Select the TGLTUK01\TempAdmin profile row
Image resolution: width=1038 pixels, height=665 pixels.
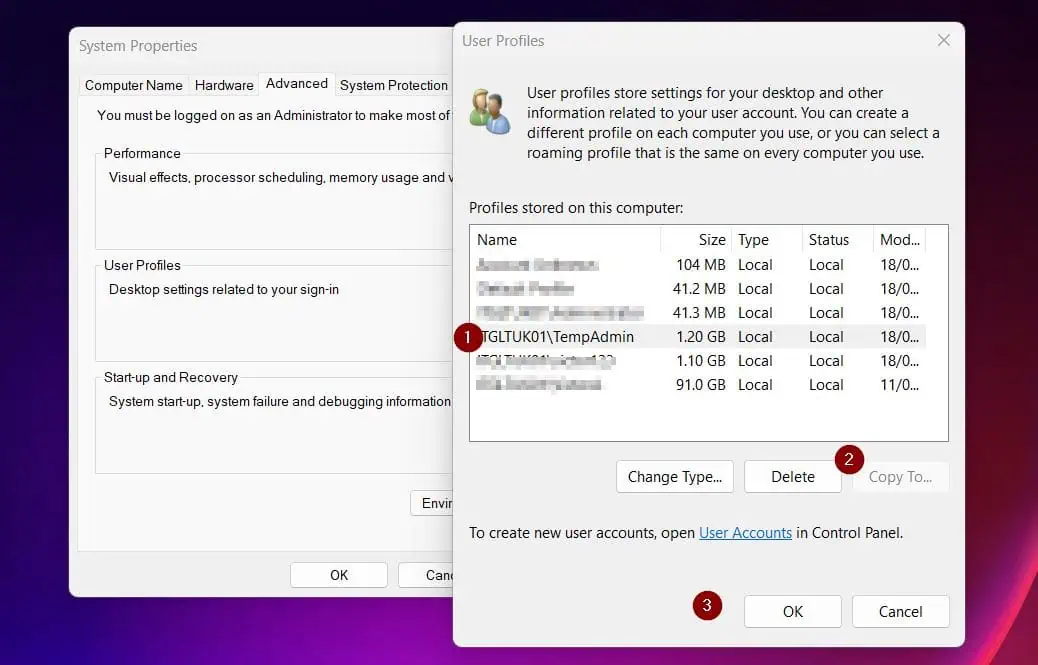pos(698,337)
